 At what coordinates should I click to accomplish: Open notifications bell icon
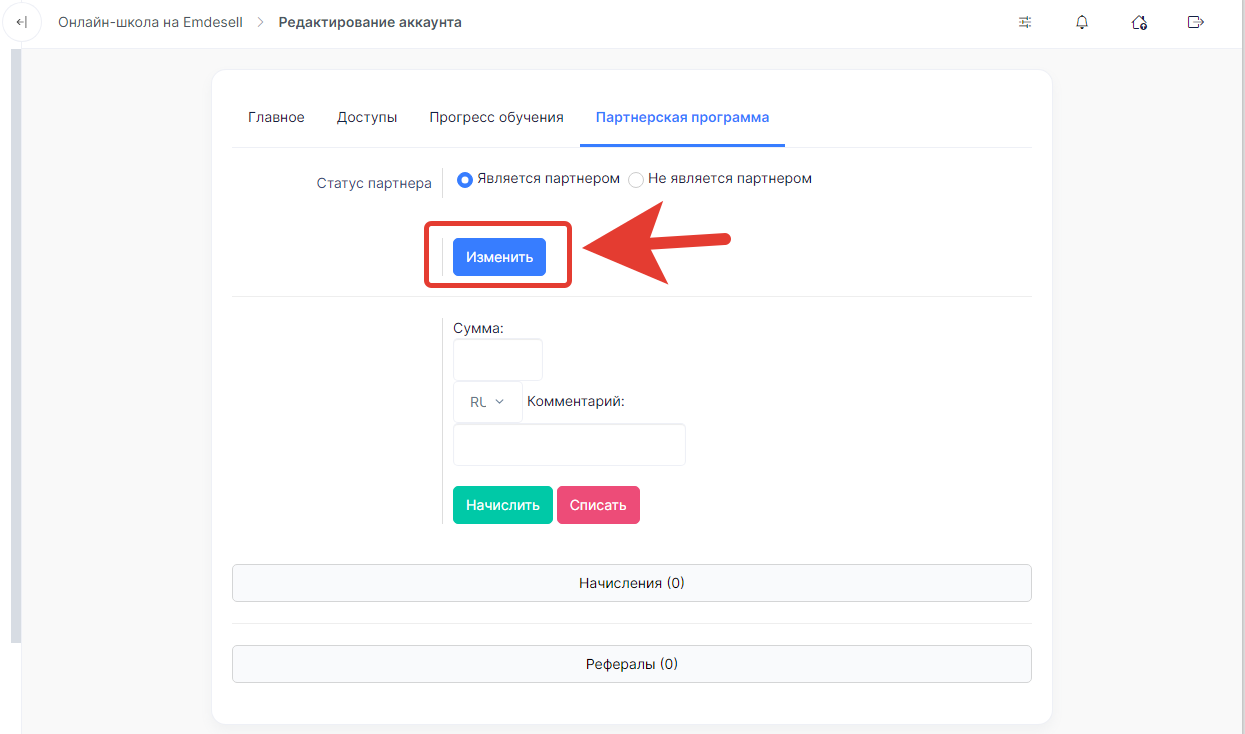click(1082, 22)
